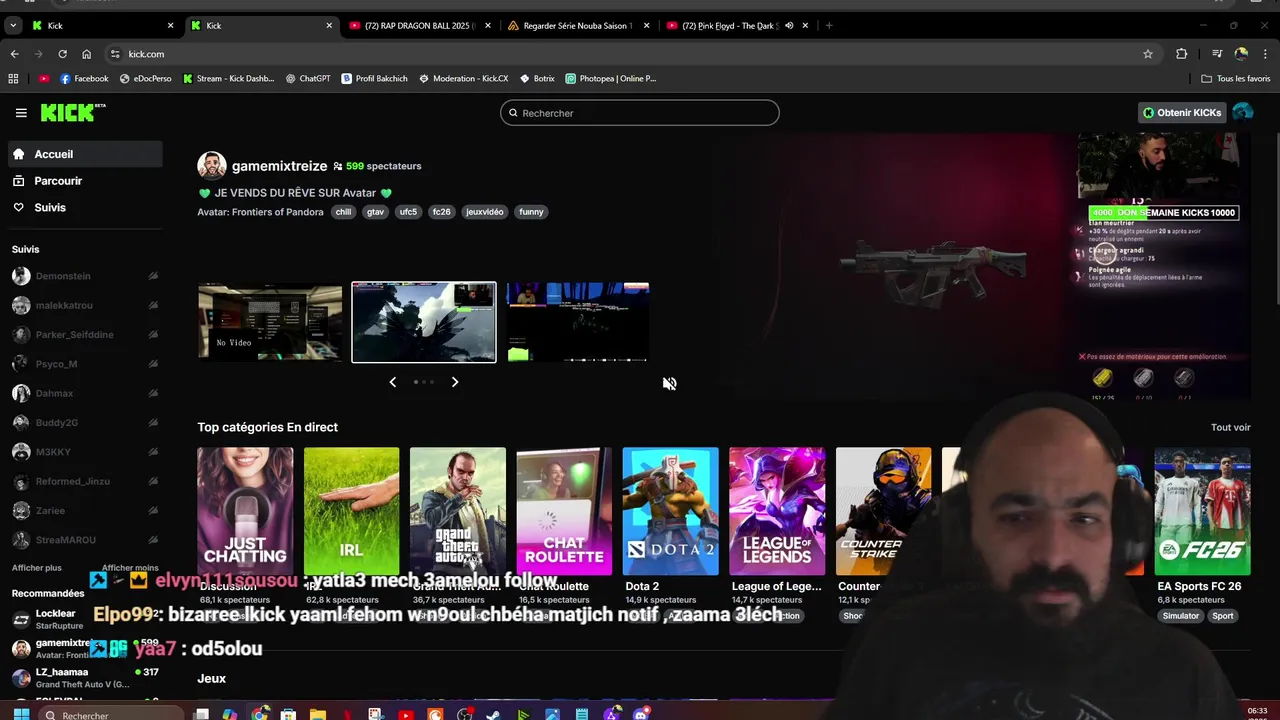Show previous featured stream with left arrow
Screen dimensions: 1280x720
tap(392, 382)
